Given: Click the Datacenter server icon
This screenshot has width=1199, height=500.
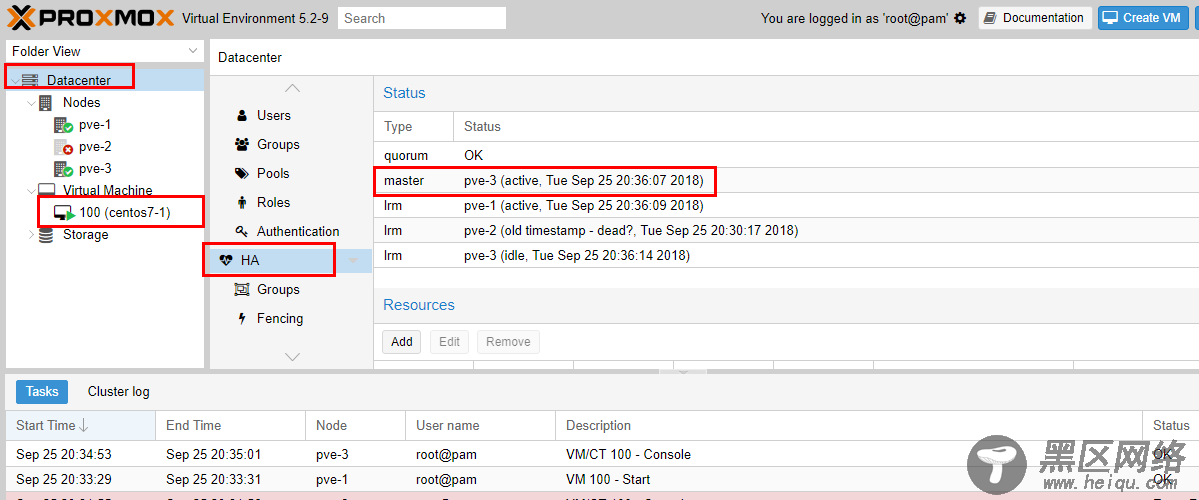Looking at the screenshot, I should (x=30, y=80).
